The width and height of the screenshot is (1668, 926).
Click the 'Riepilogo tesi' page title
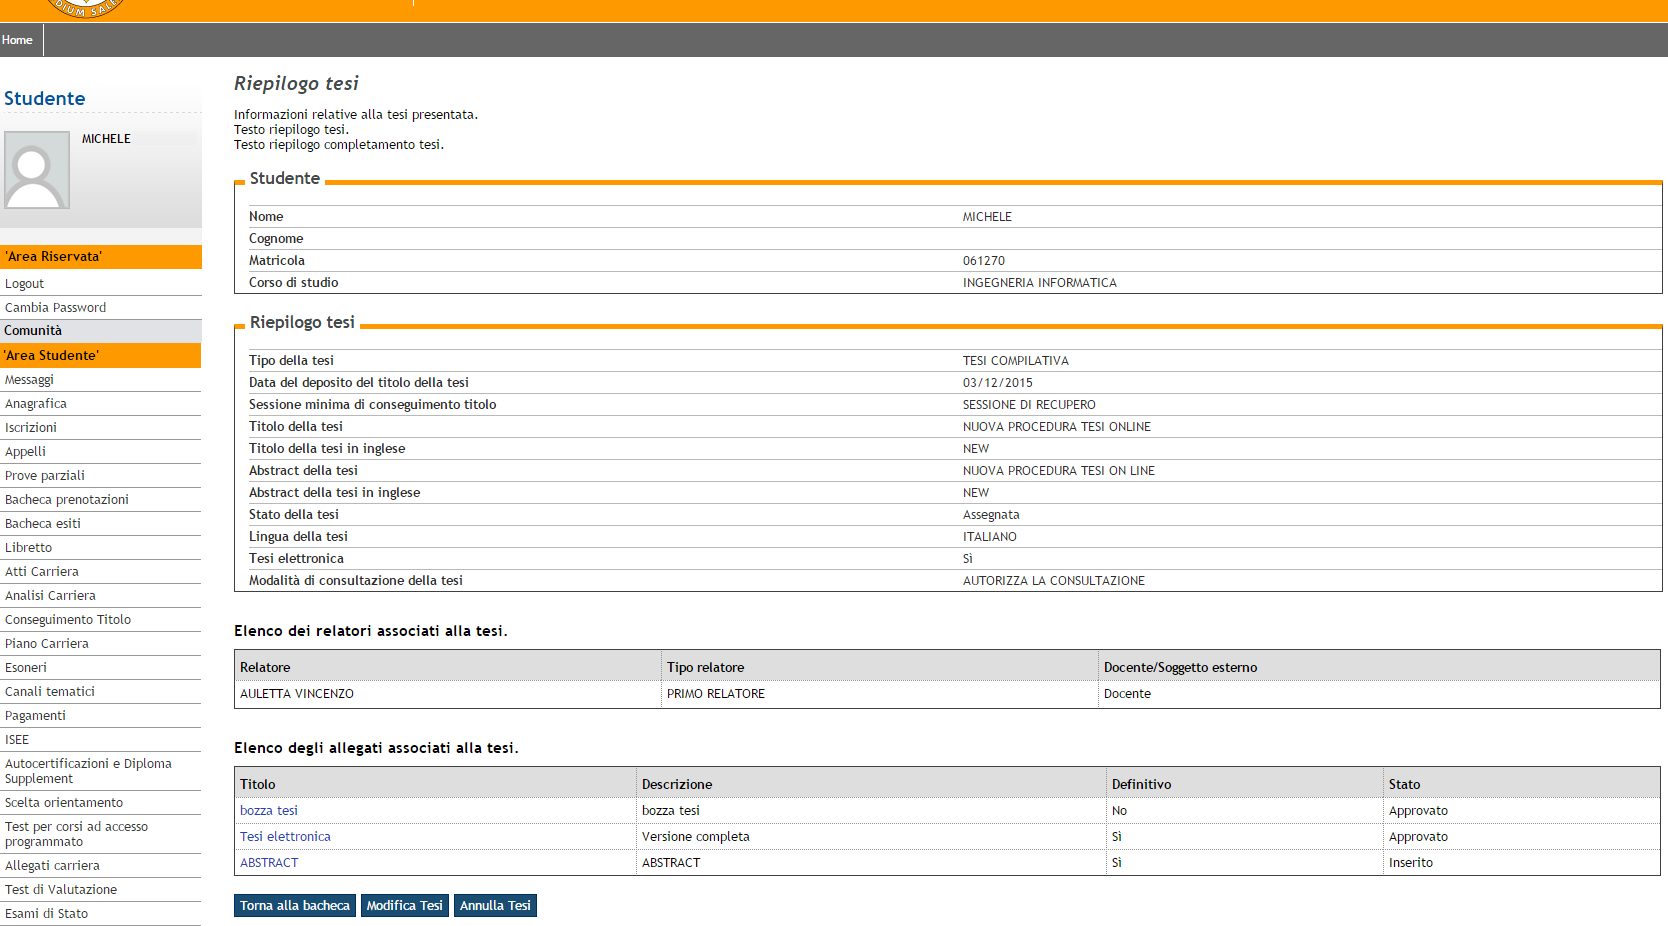coord(296,84)
